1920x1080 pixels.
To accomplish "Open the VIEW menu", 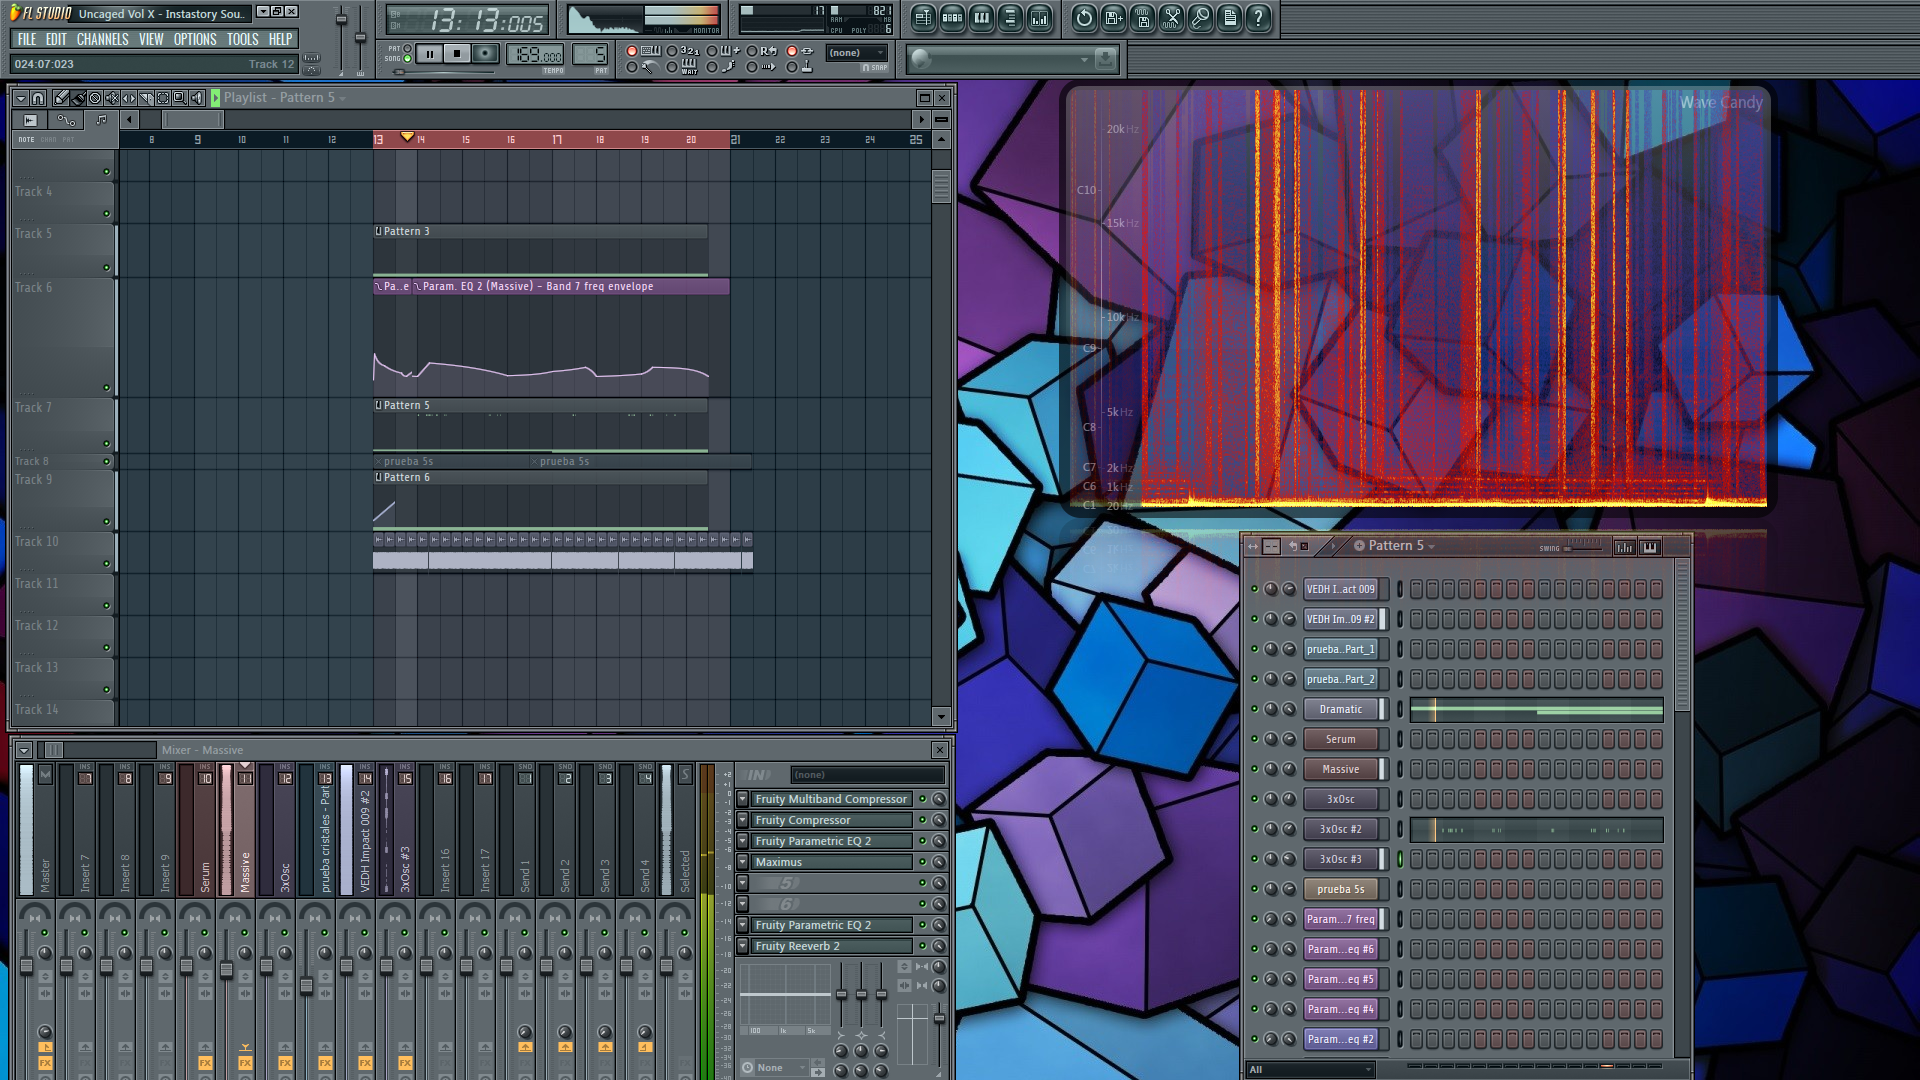I will (151, 39).
